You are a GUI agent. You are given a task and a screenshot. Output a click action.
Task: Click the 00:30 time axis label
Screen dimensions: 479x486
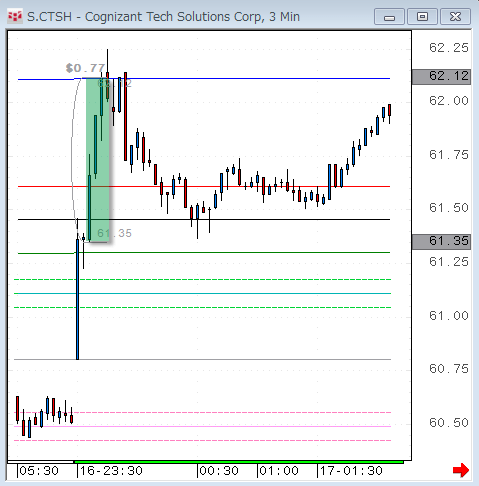point(219,471)
